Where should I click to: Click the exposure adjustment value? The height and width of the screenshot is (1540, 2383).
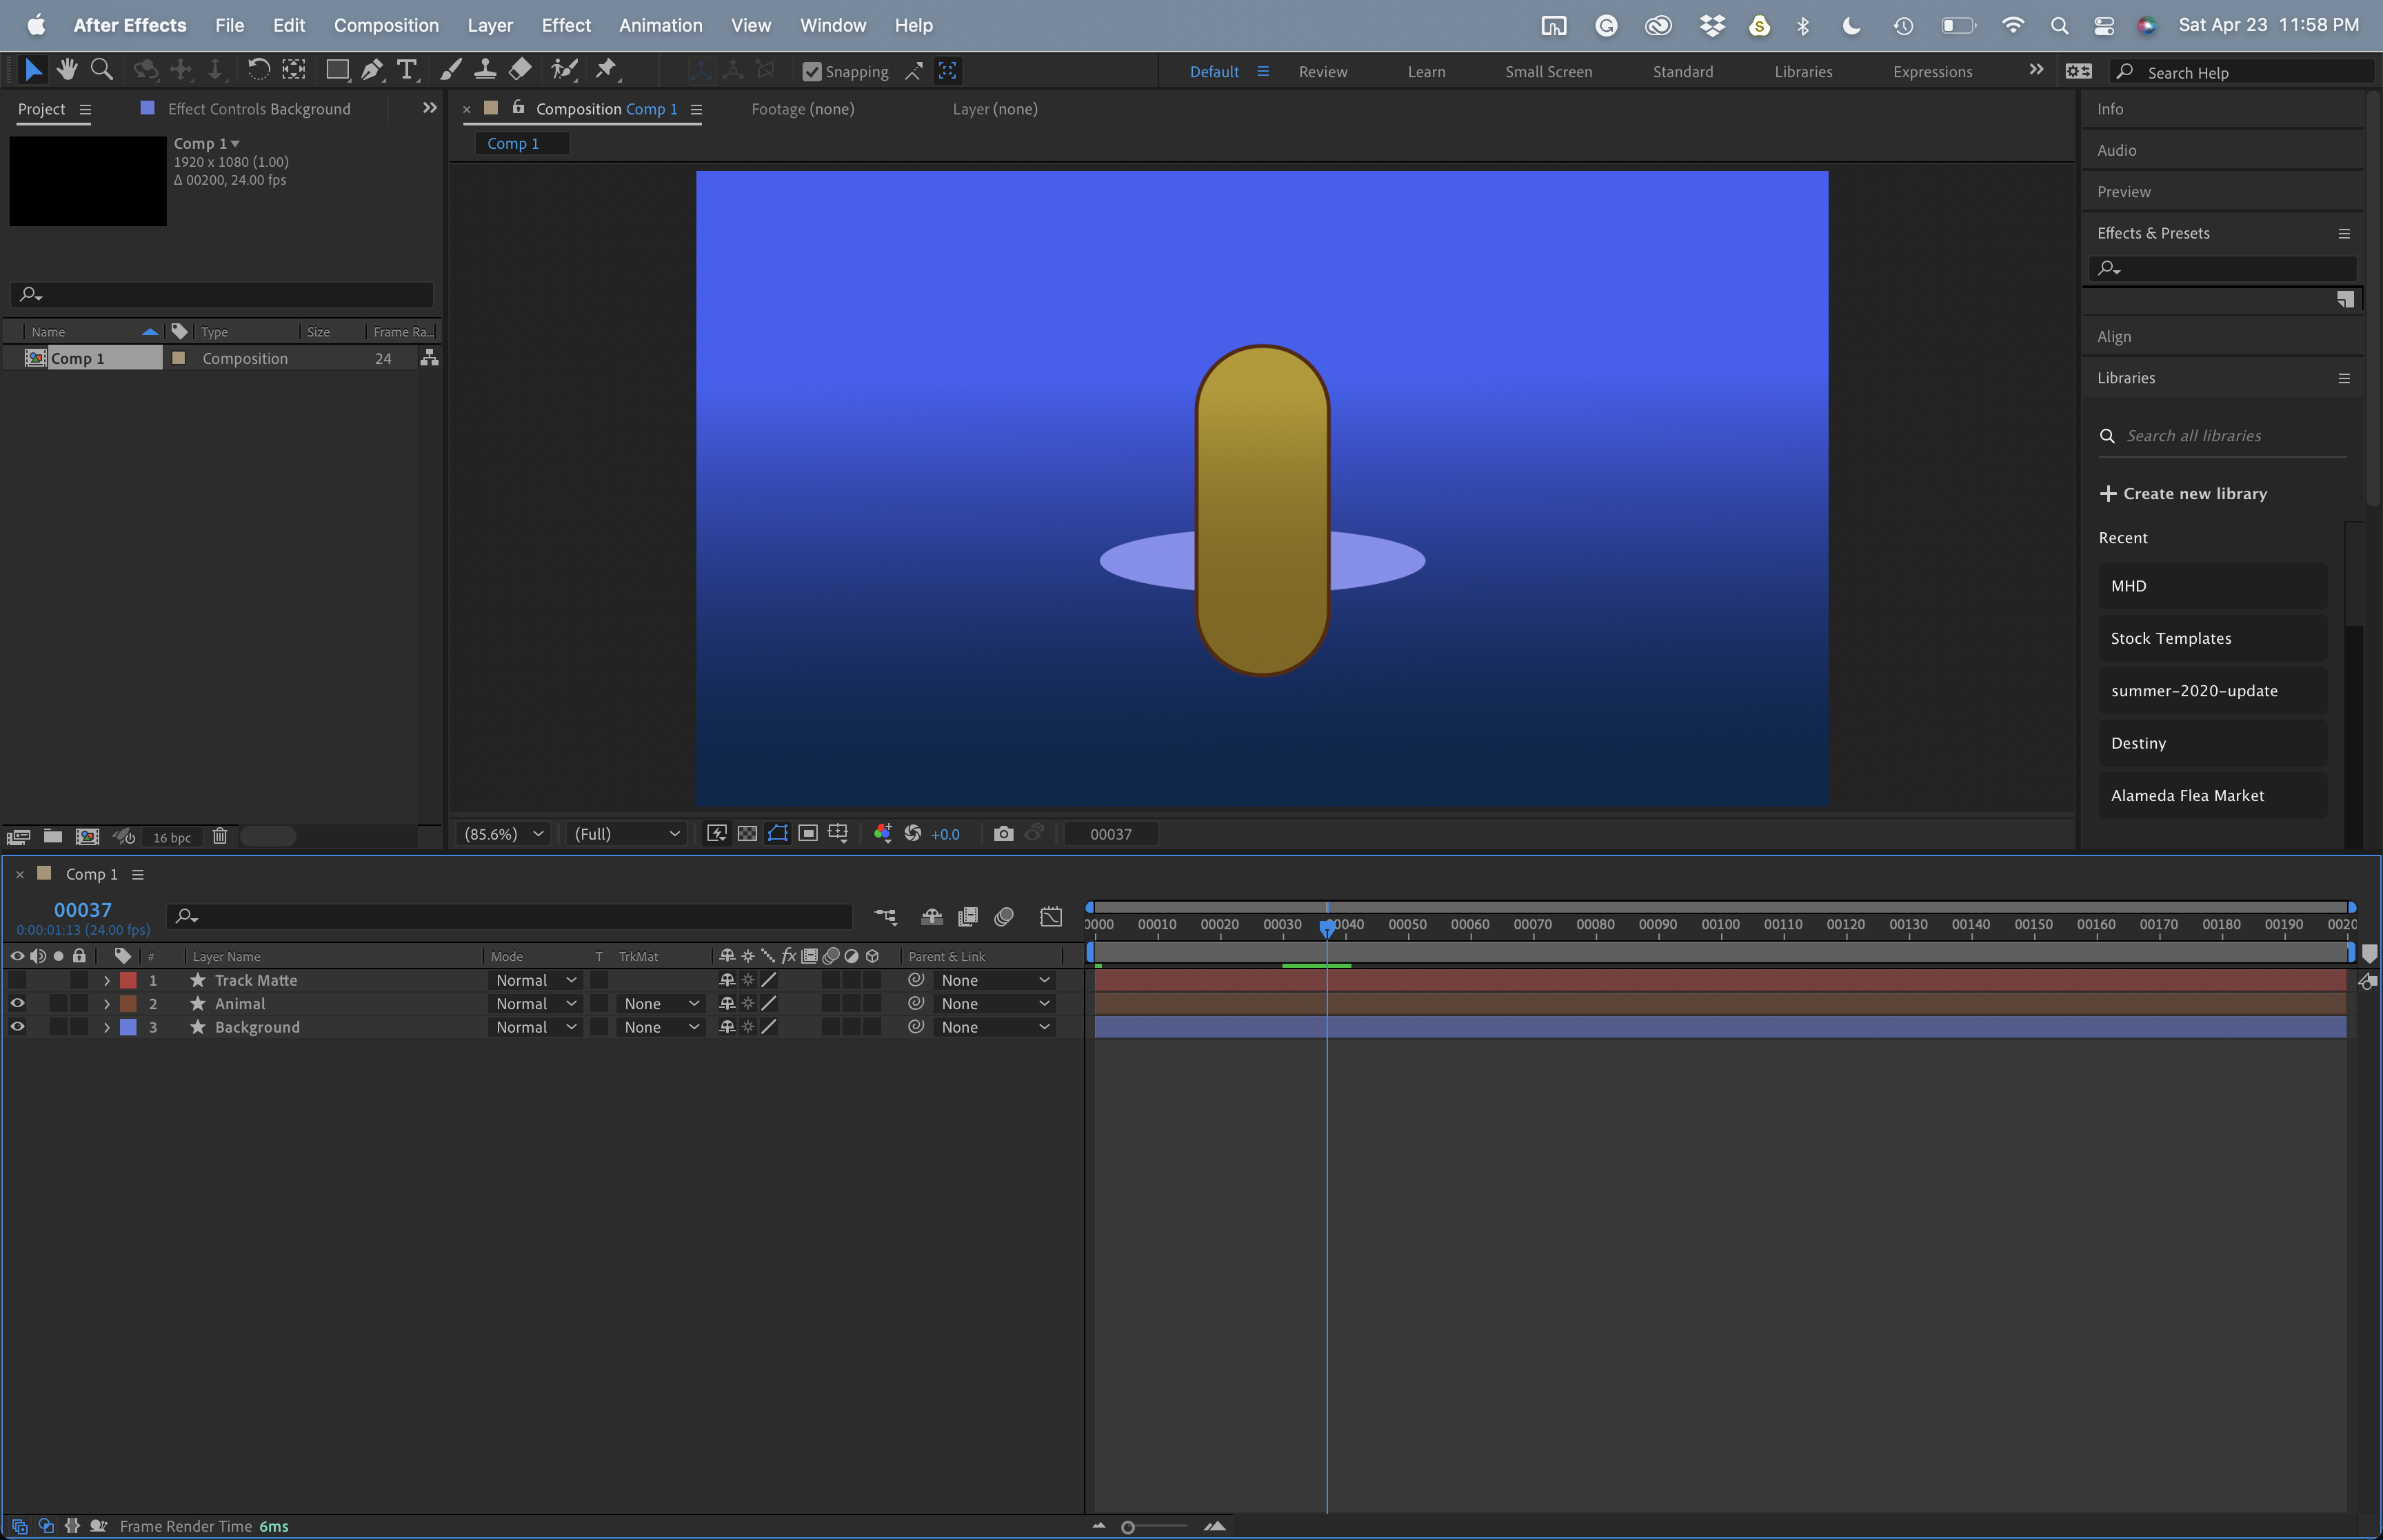[x=944, y=833]
